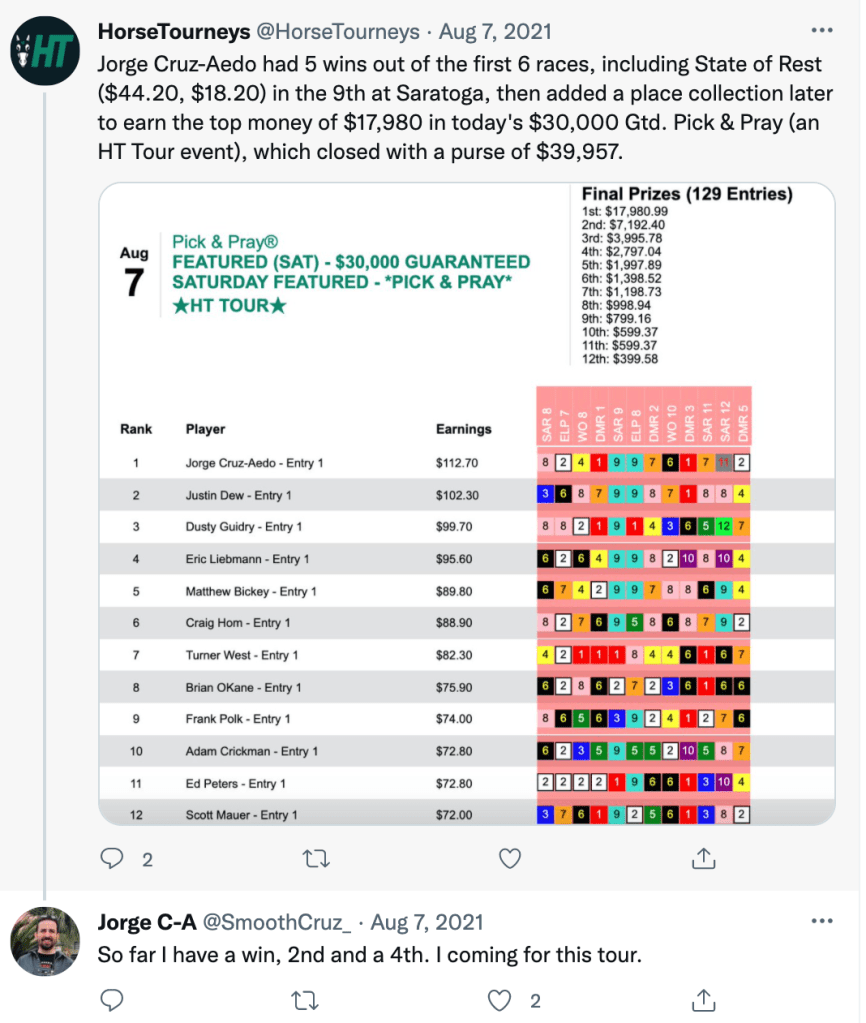Open Jorge C-A's profile picture

(45, 941)
